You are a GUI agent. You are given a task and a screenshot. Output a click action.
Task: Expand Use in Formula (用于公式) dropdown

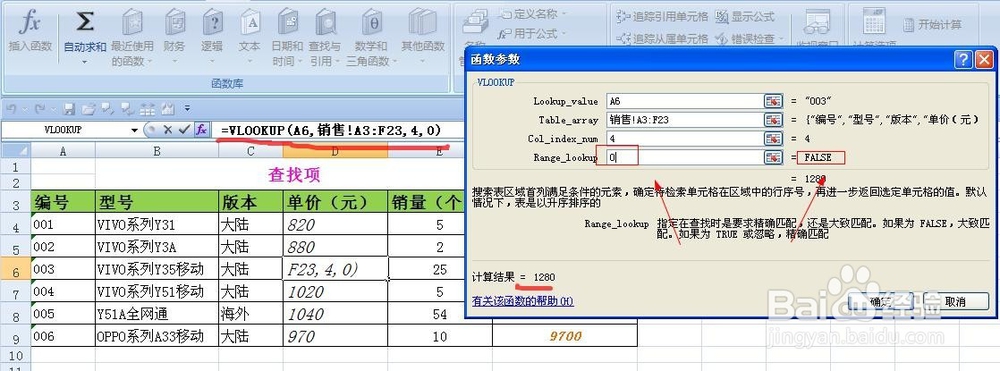pyautogui.click(x=564, y=33)
